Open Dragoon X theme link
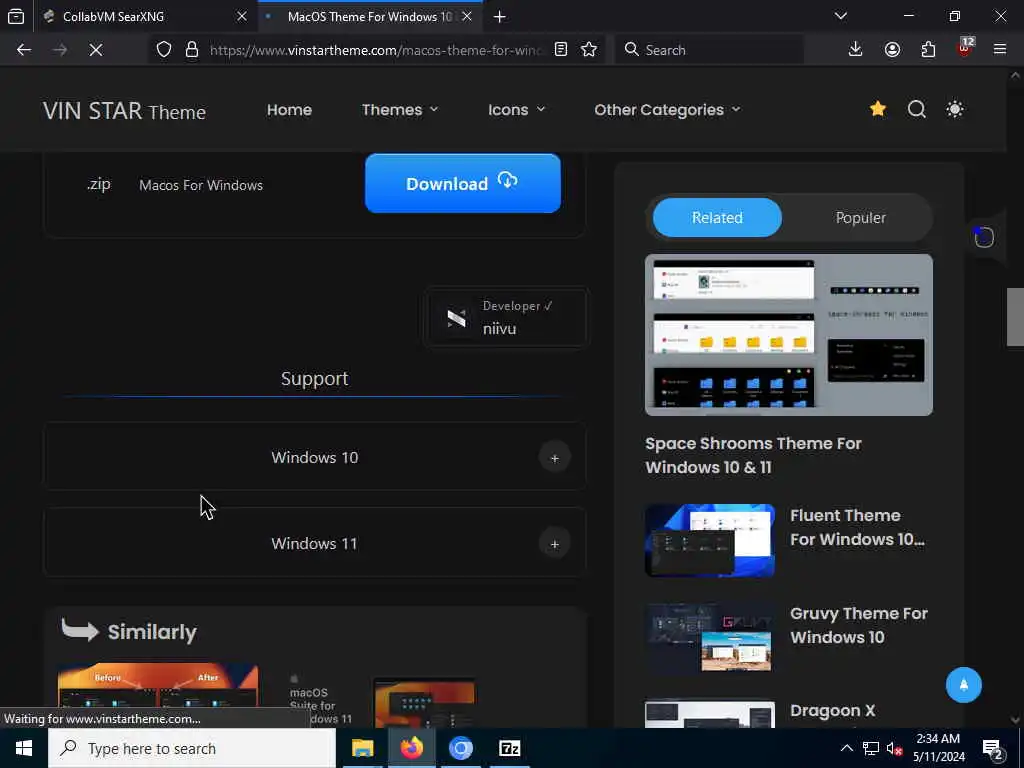 click(833, 711)
